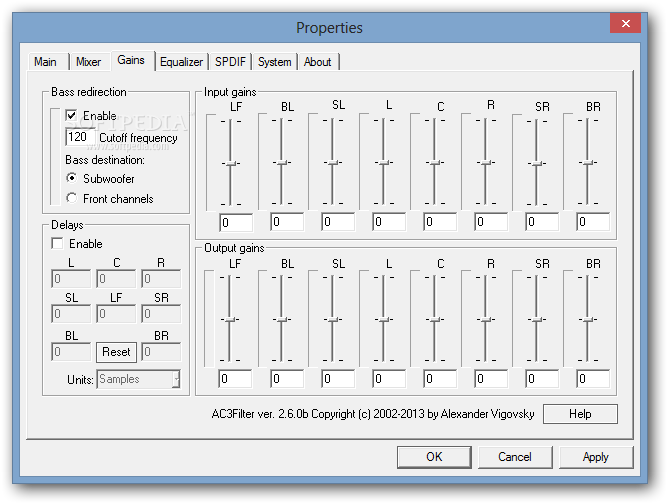Go to the Equalizer tab
This screenshot has height=504, width=668.
[181, 62]
